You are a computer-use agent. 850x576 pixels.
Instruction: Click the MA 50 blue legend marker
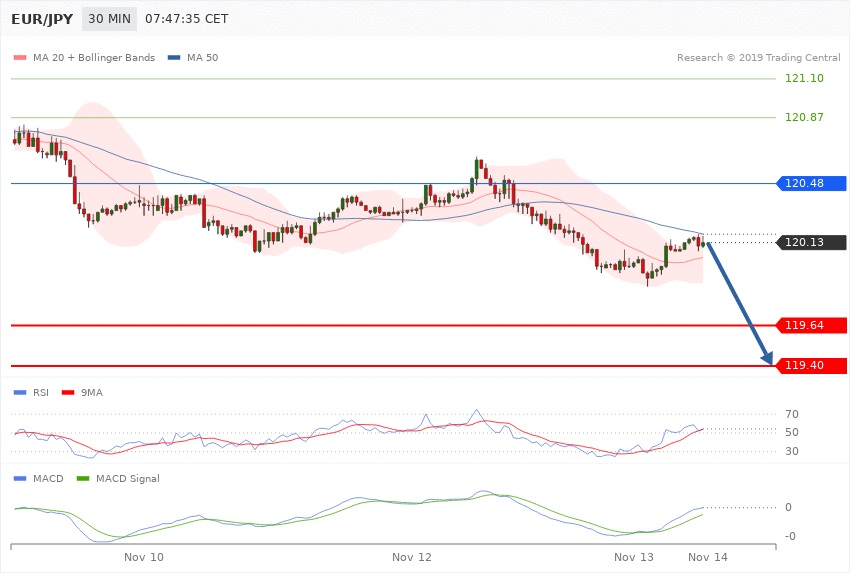click(x=174, y=57)
